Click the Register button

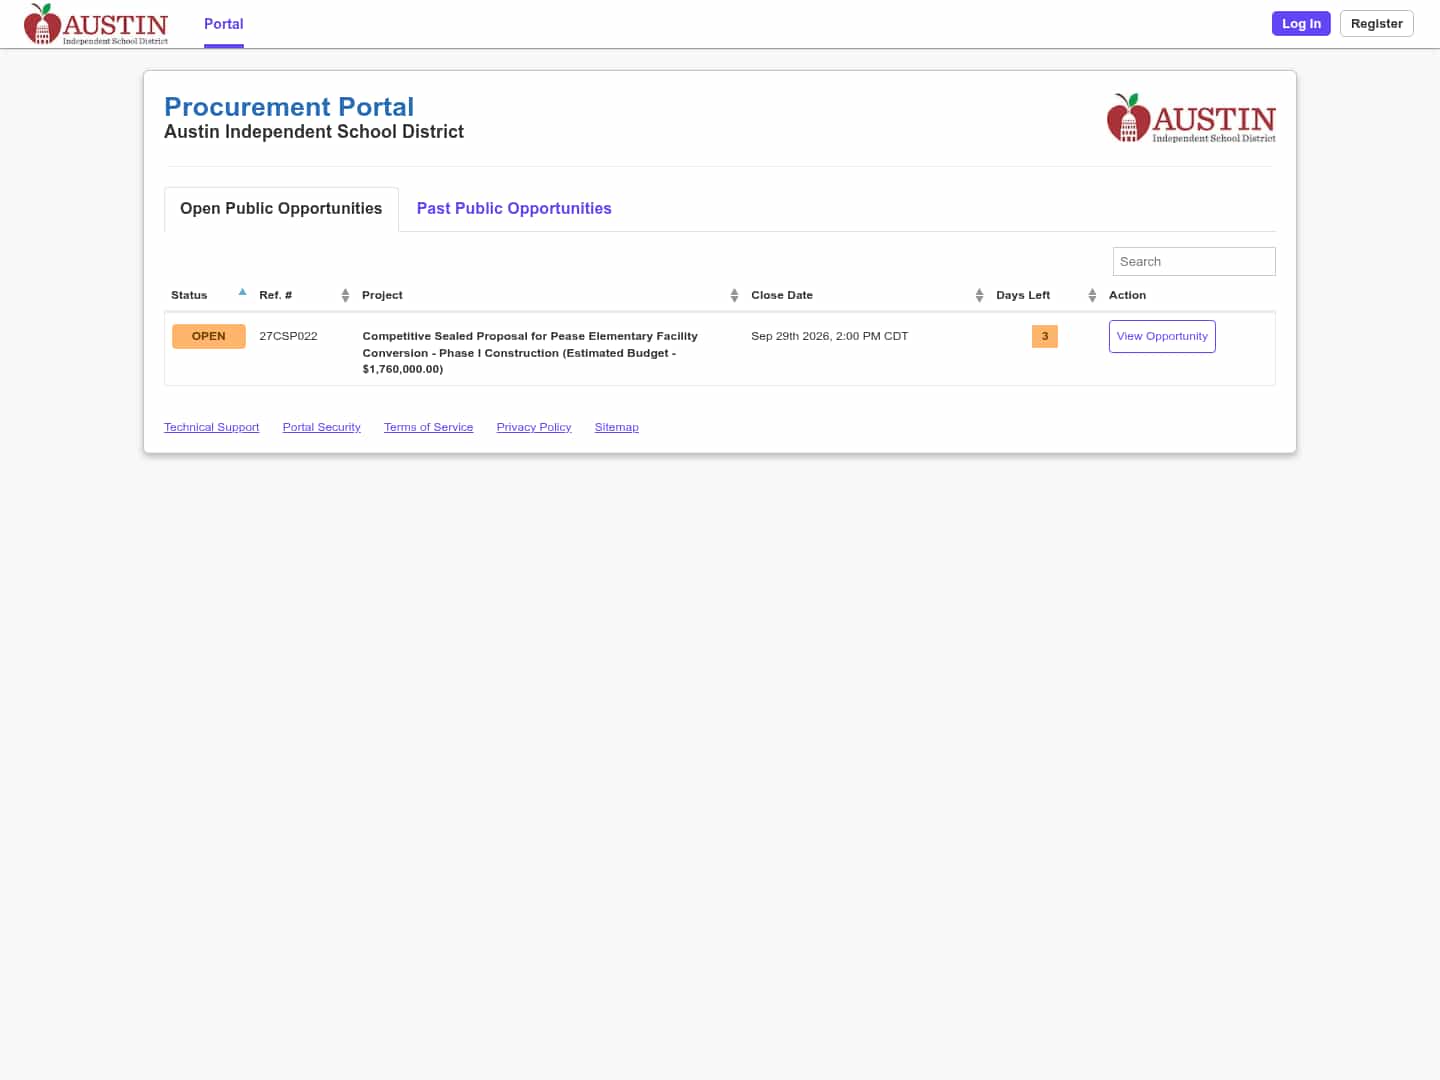click(x=1377, y=24)
